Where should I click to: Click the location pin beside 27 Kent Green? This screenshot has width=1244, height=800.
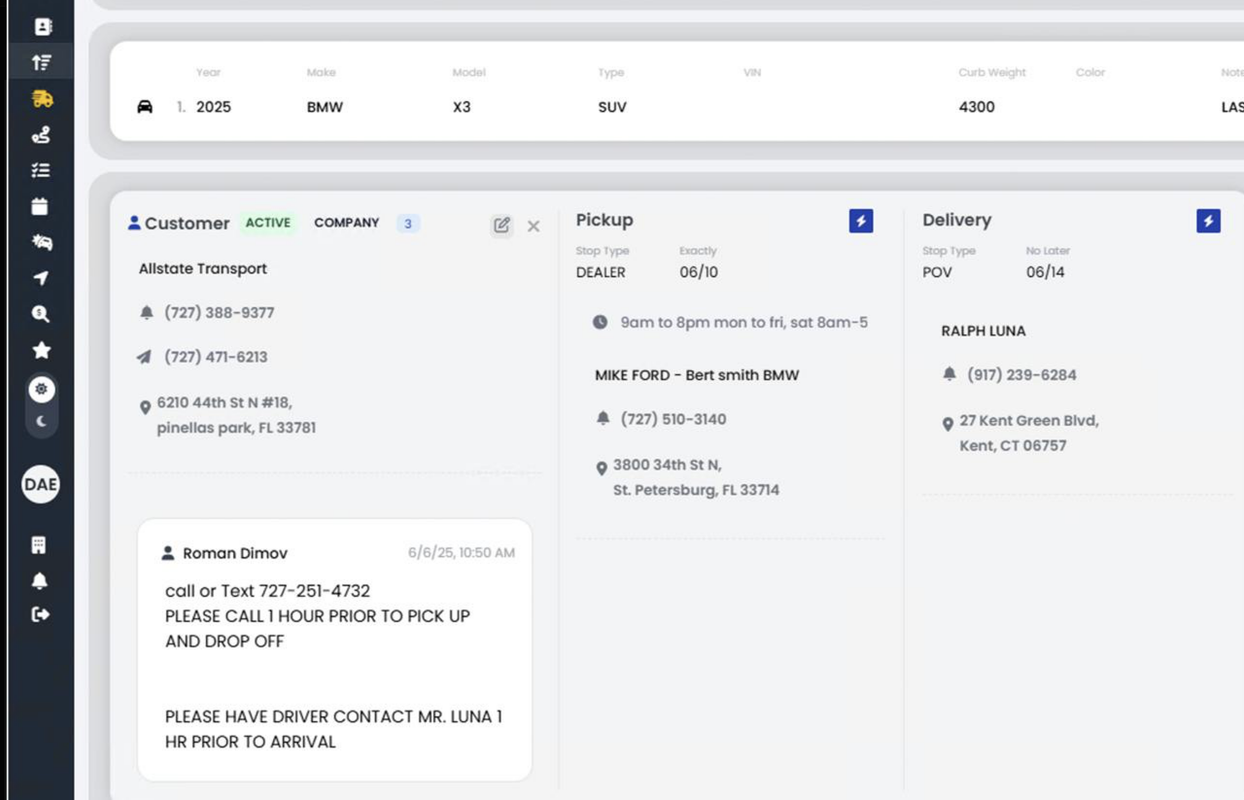pos(948,425)
